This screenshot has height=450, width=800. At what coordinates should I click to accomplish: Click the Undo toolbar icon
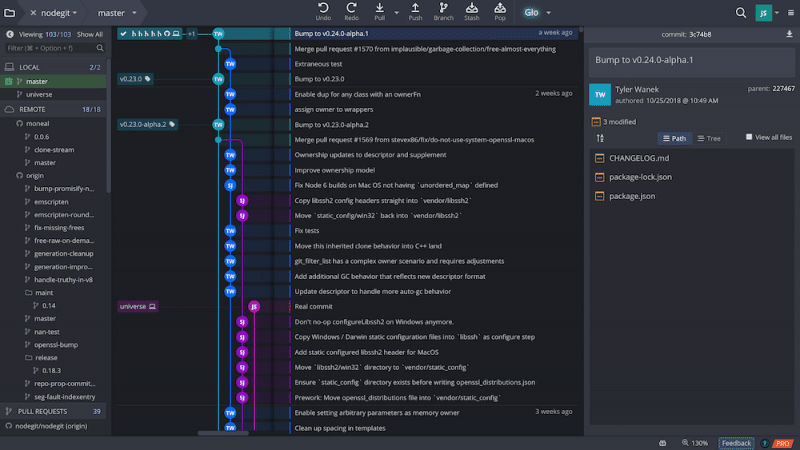323,12
